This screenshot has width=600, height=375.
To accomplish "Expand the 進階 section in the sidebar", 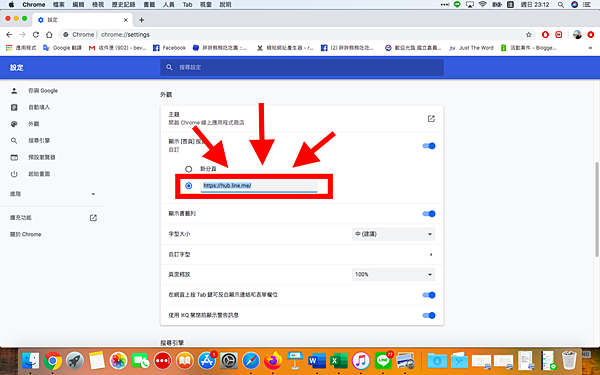I will click(52, 194).
